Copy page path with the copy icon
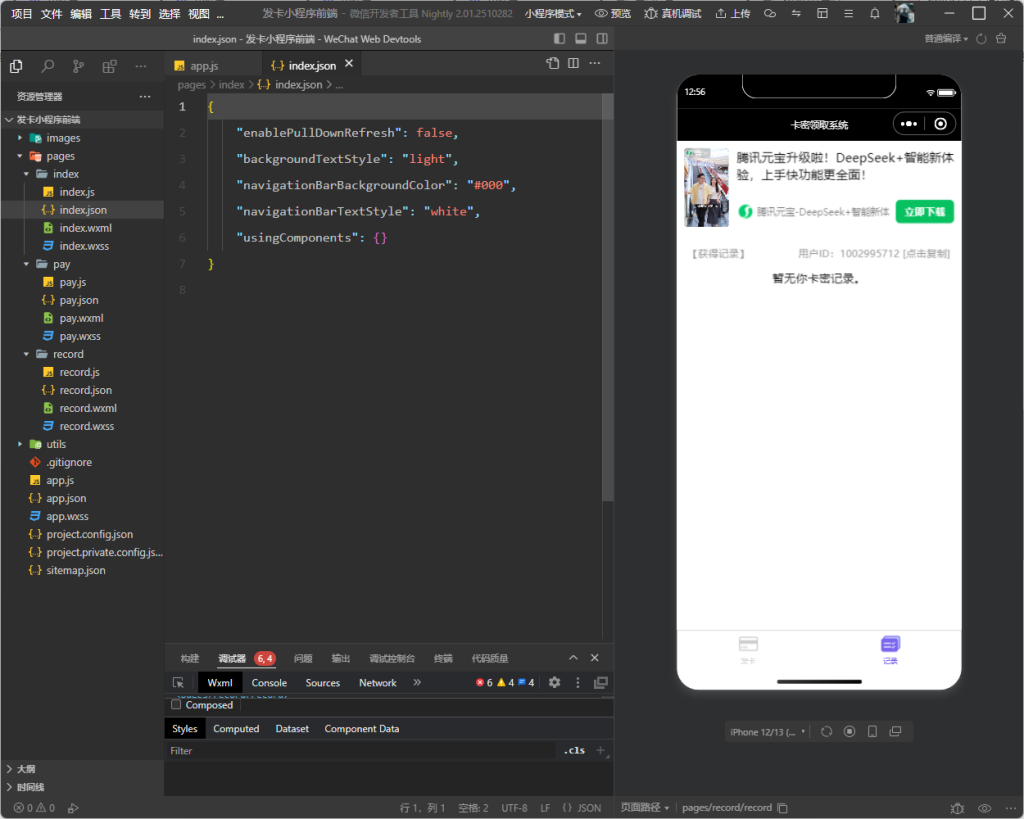Image resolution: width=1024 pixels, height=819 pixels. [x=783, y=808]
